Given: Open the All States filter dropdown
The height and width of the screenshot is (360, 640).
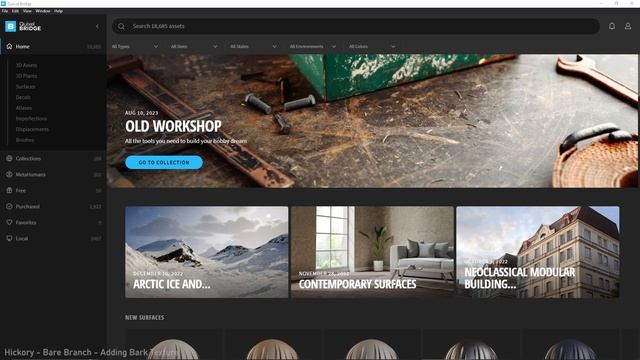Looking at the screenshot, I should coord(253,47).
